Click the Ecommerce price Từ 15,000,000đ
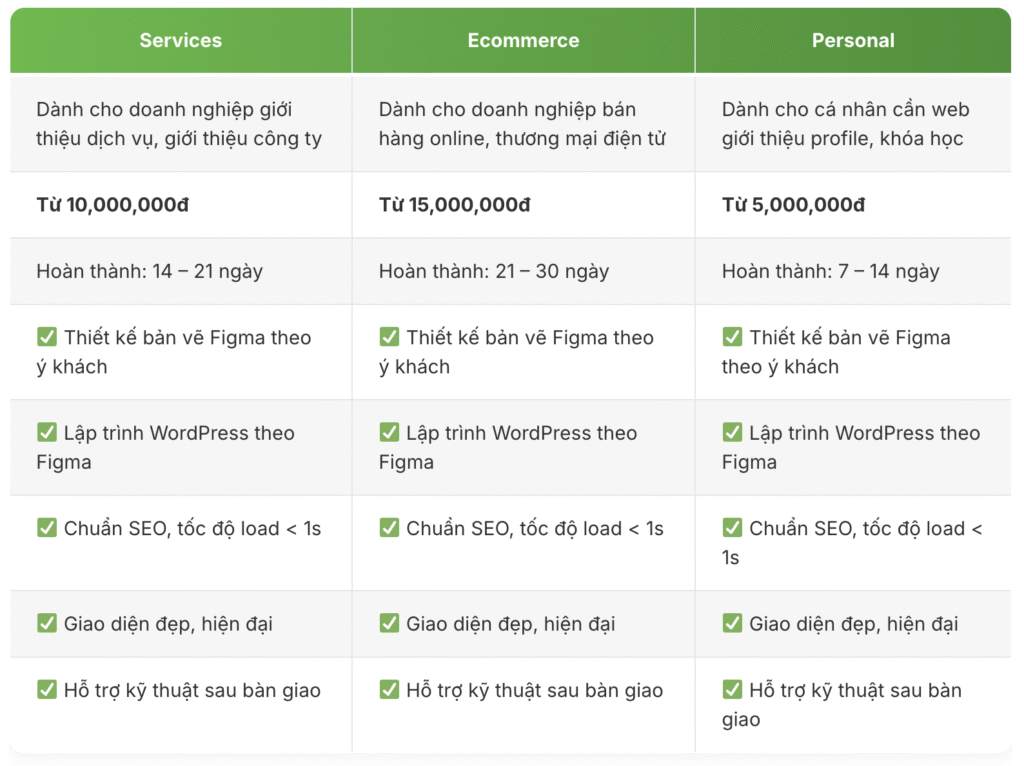1024x766 pixels. click(455, 205)
